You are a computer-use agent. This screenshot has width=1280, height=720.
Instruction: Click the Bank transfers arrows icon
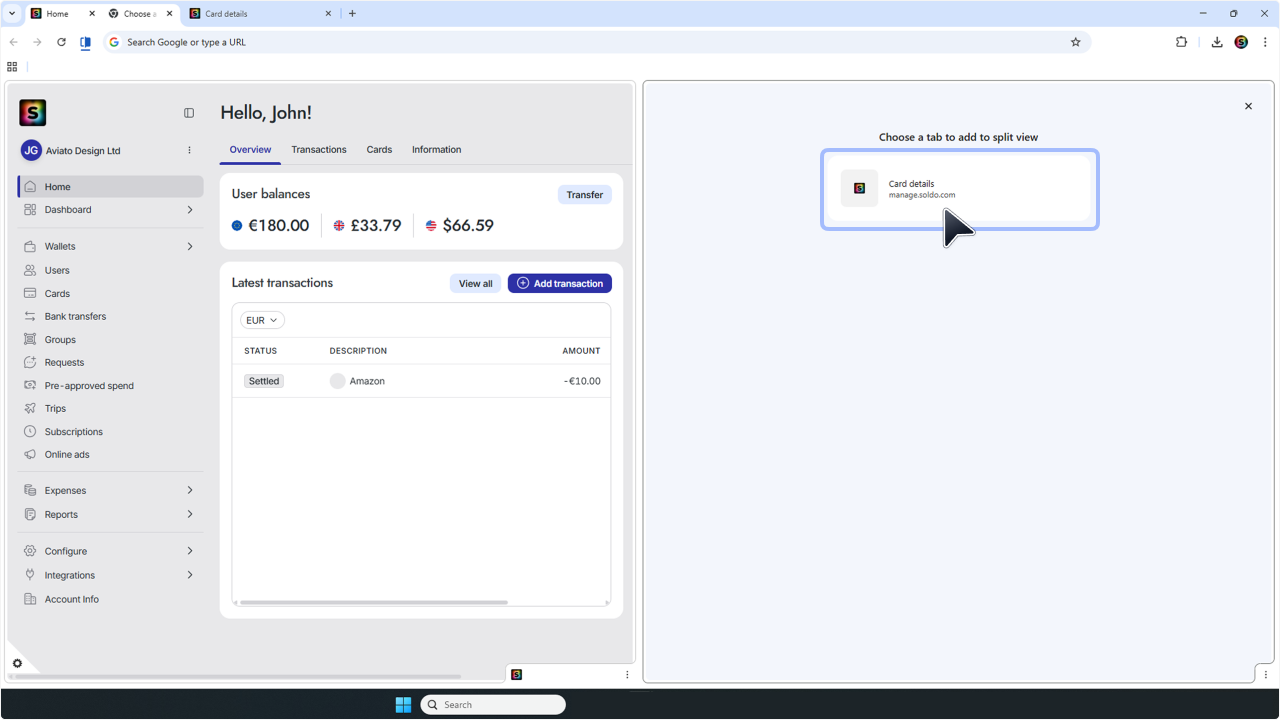coord(30,316)
